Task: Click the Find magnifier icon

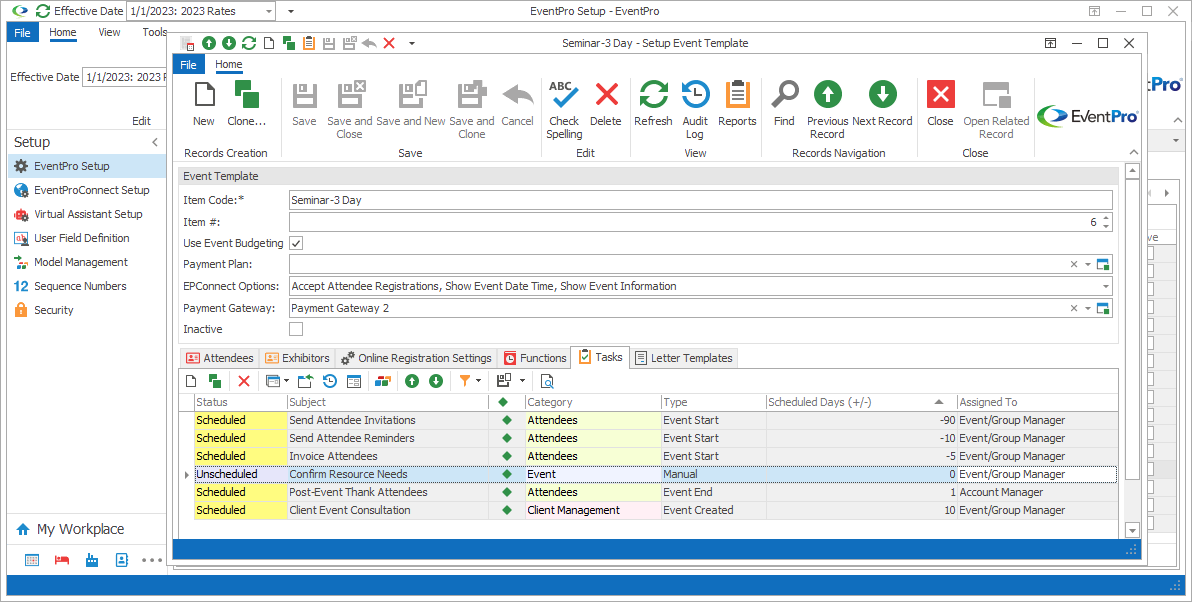Action: coord(784,96)
